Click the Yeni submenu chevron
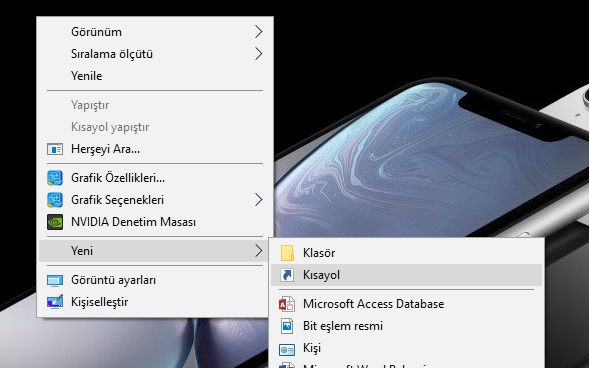The image size is (589, 368). [x=258, y=250]
